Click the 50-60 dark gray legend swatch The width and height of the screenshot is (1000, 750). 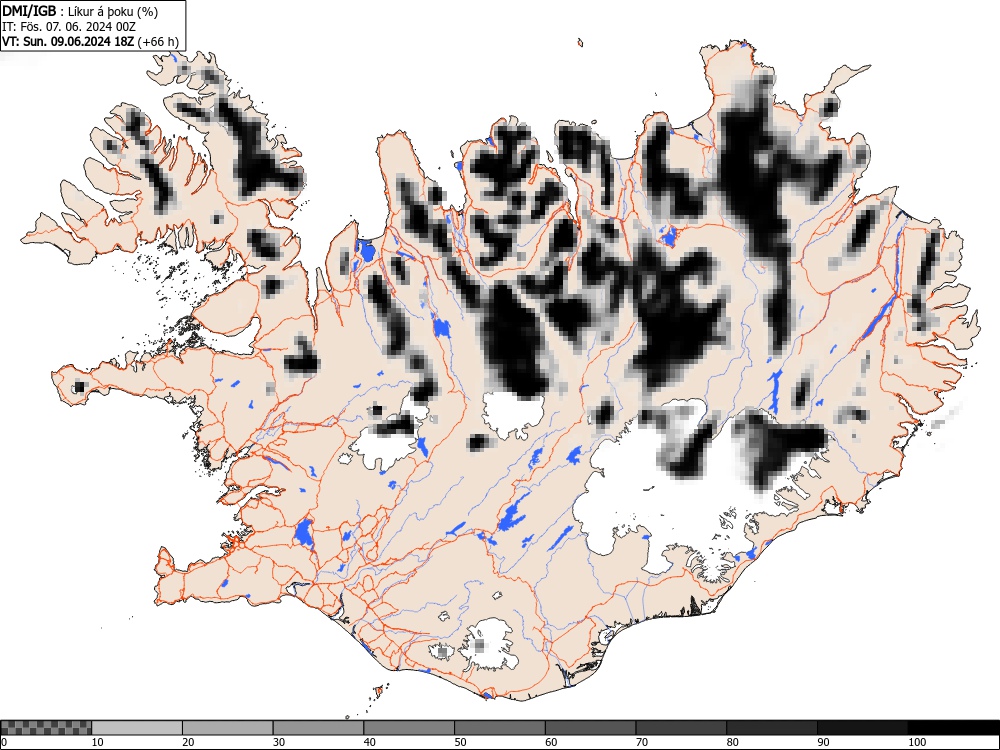click(500, 727)
